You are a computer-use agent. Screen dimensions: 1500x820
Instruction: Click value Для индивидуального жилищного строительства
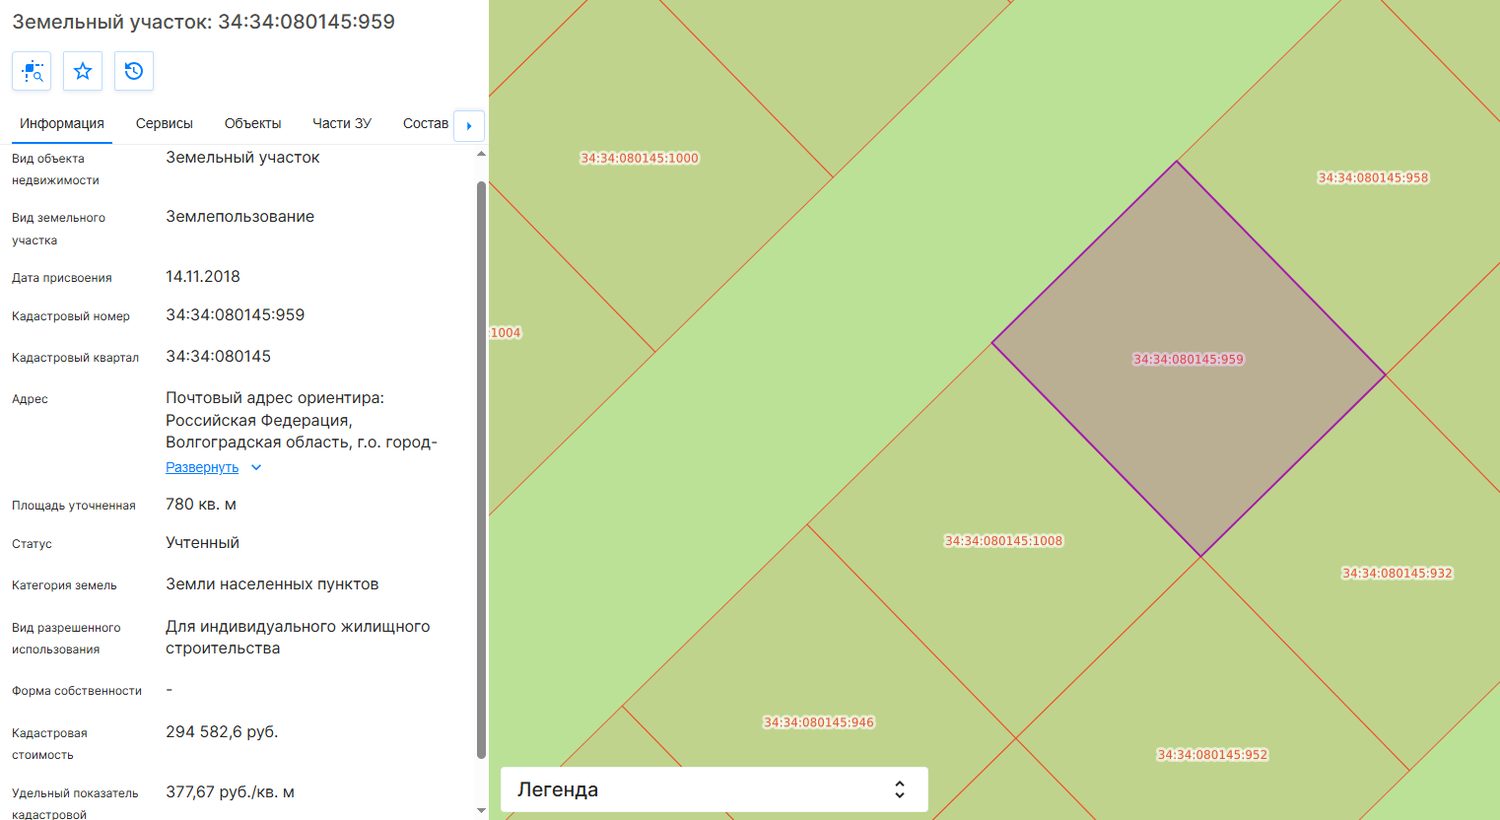tap(298, 638)
